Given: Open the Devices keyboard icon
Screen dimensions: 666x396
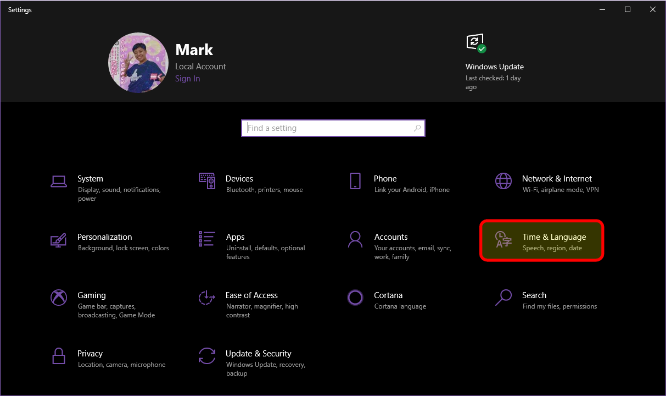Looking at the screenshot, I should (207, 181).
